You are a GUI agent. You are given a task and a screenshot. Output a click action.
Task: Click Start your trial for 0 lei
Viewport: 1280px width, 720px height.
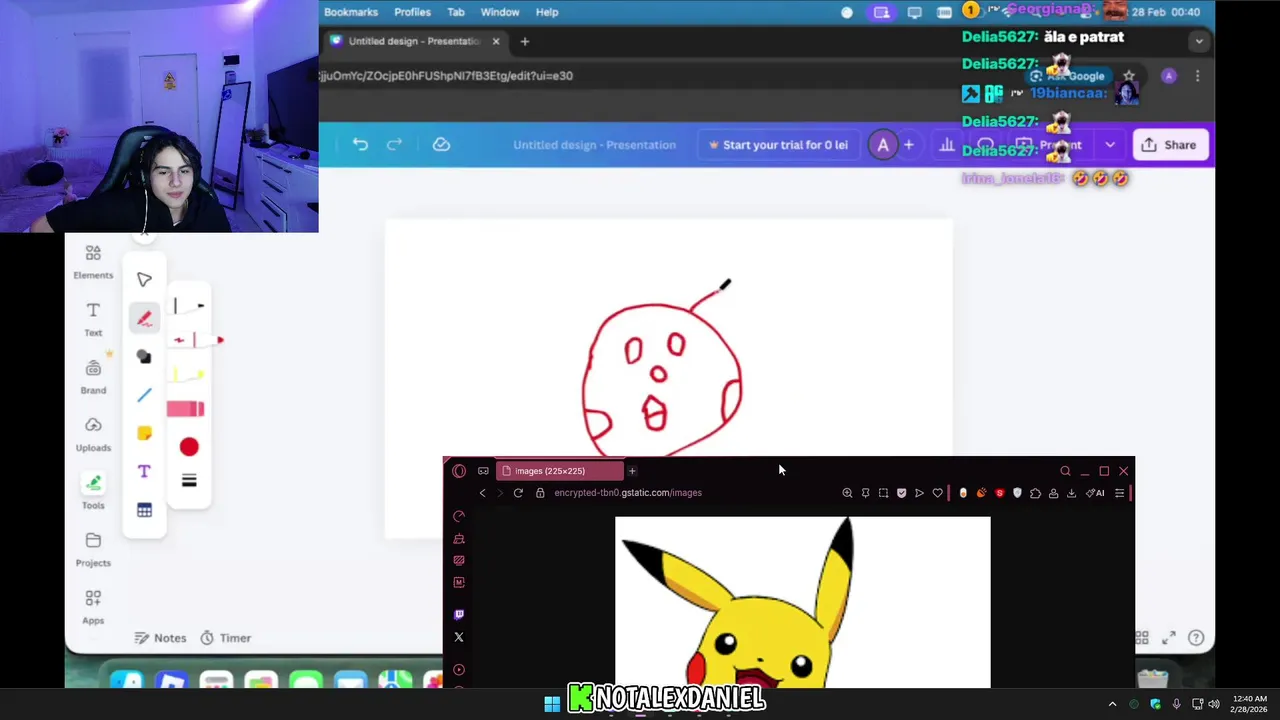(777, 145)
